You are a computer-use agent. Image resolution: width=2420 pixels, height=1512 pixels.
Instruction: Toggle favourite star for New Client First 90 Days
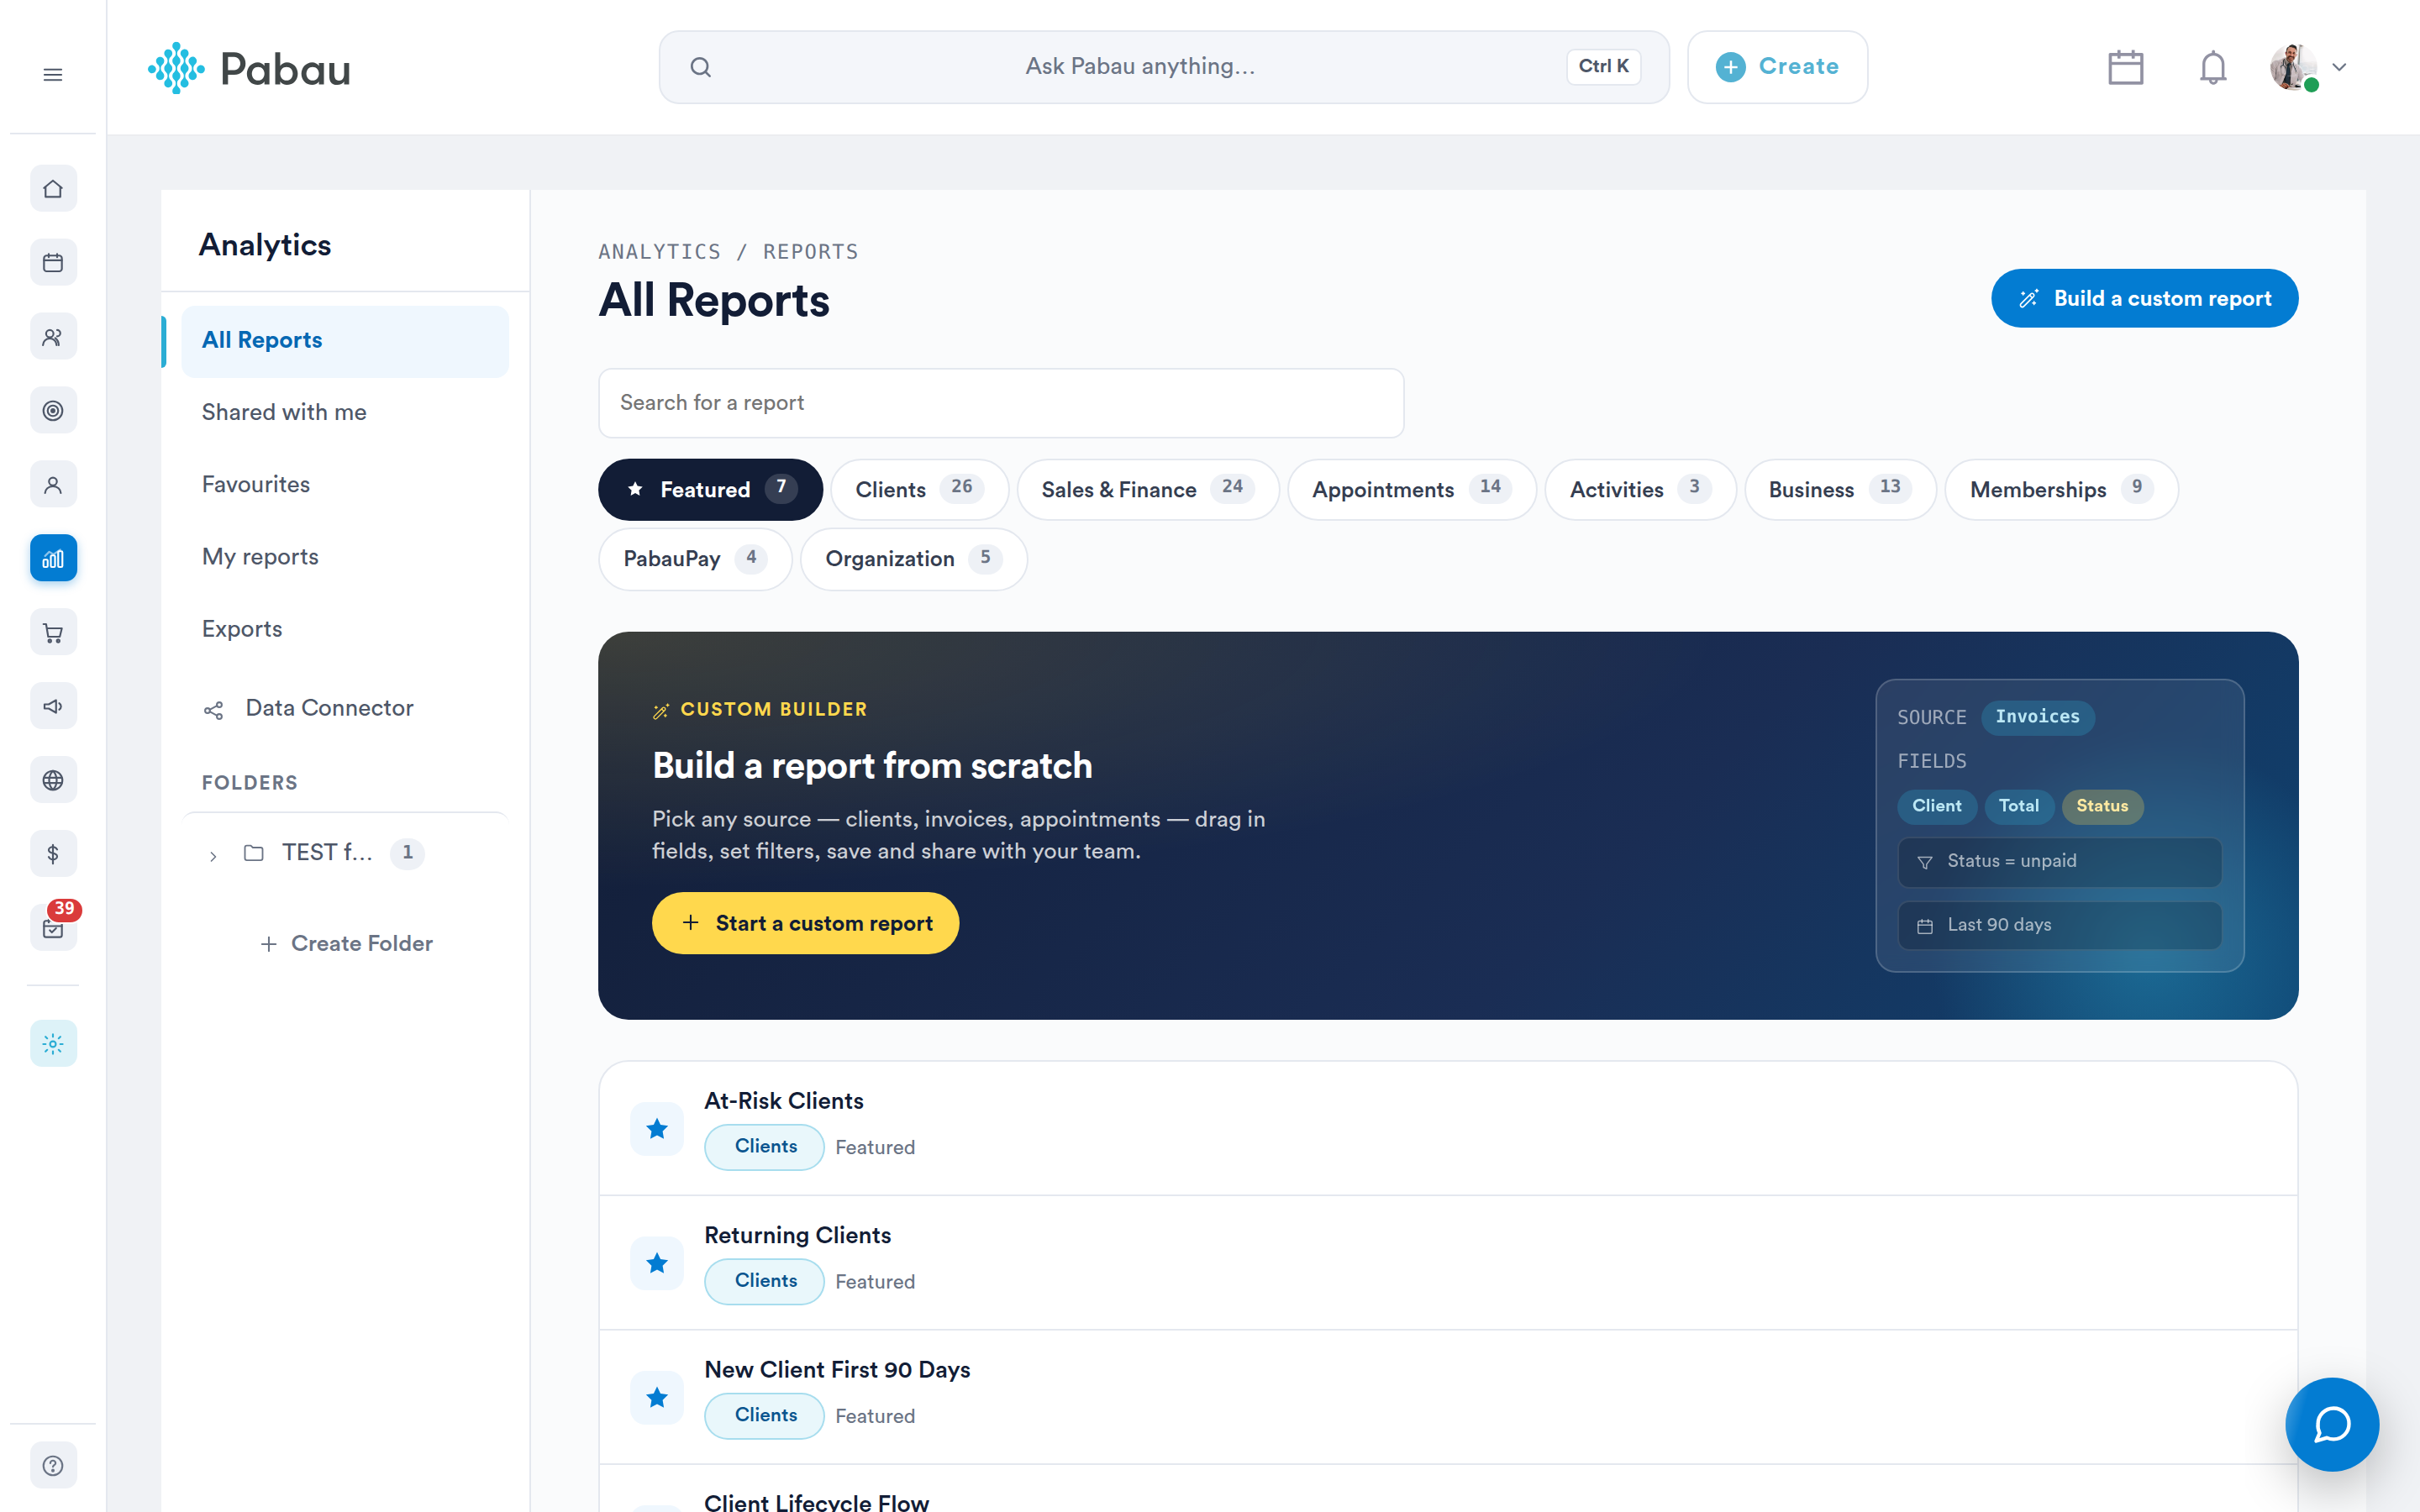coord(657,1397)
